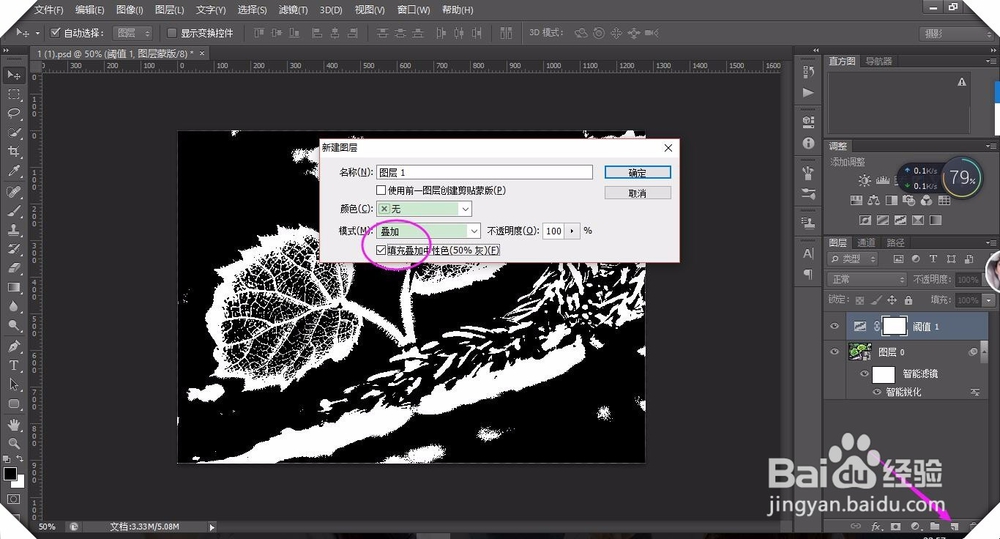
Task: Open the Layers panel flyout menu
Action: (x=990, y=243)
